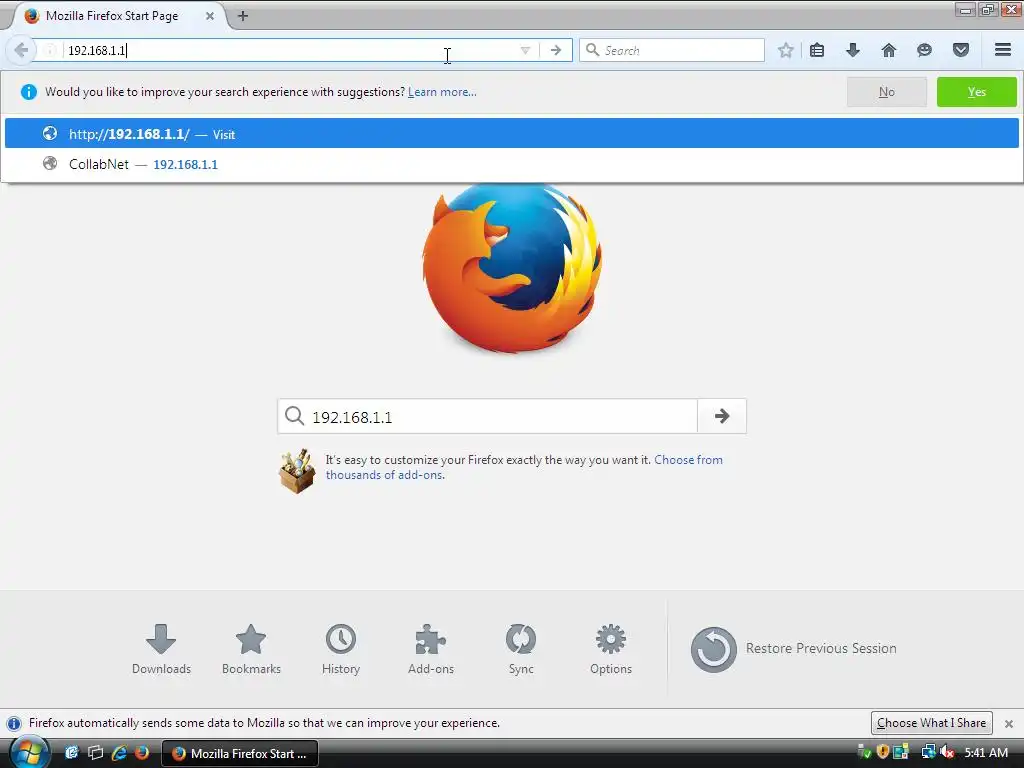The width and height of the screenshot is (1024, 768).
Task: Launch Internet Explorer from quick launch
Action: pos(119,753)
